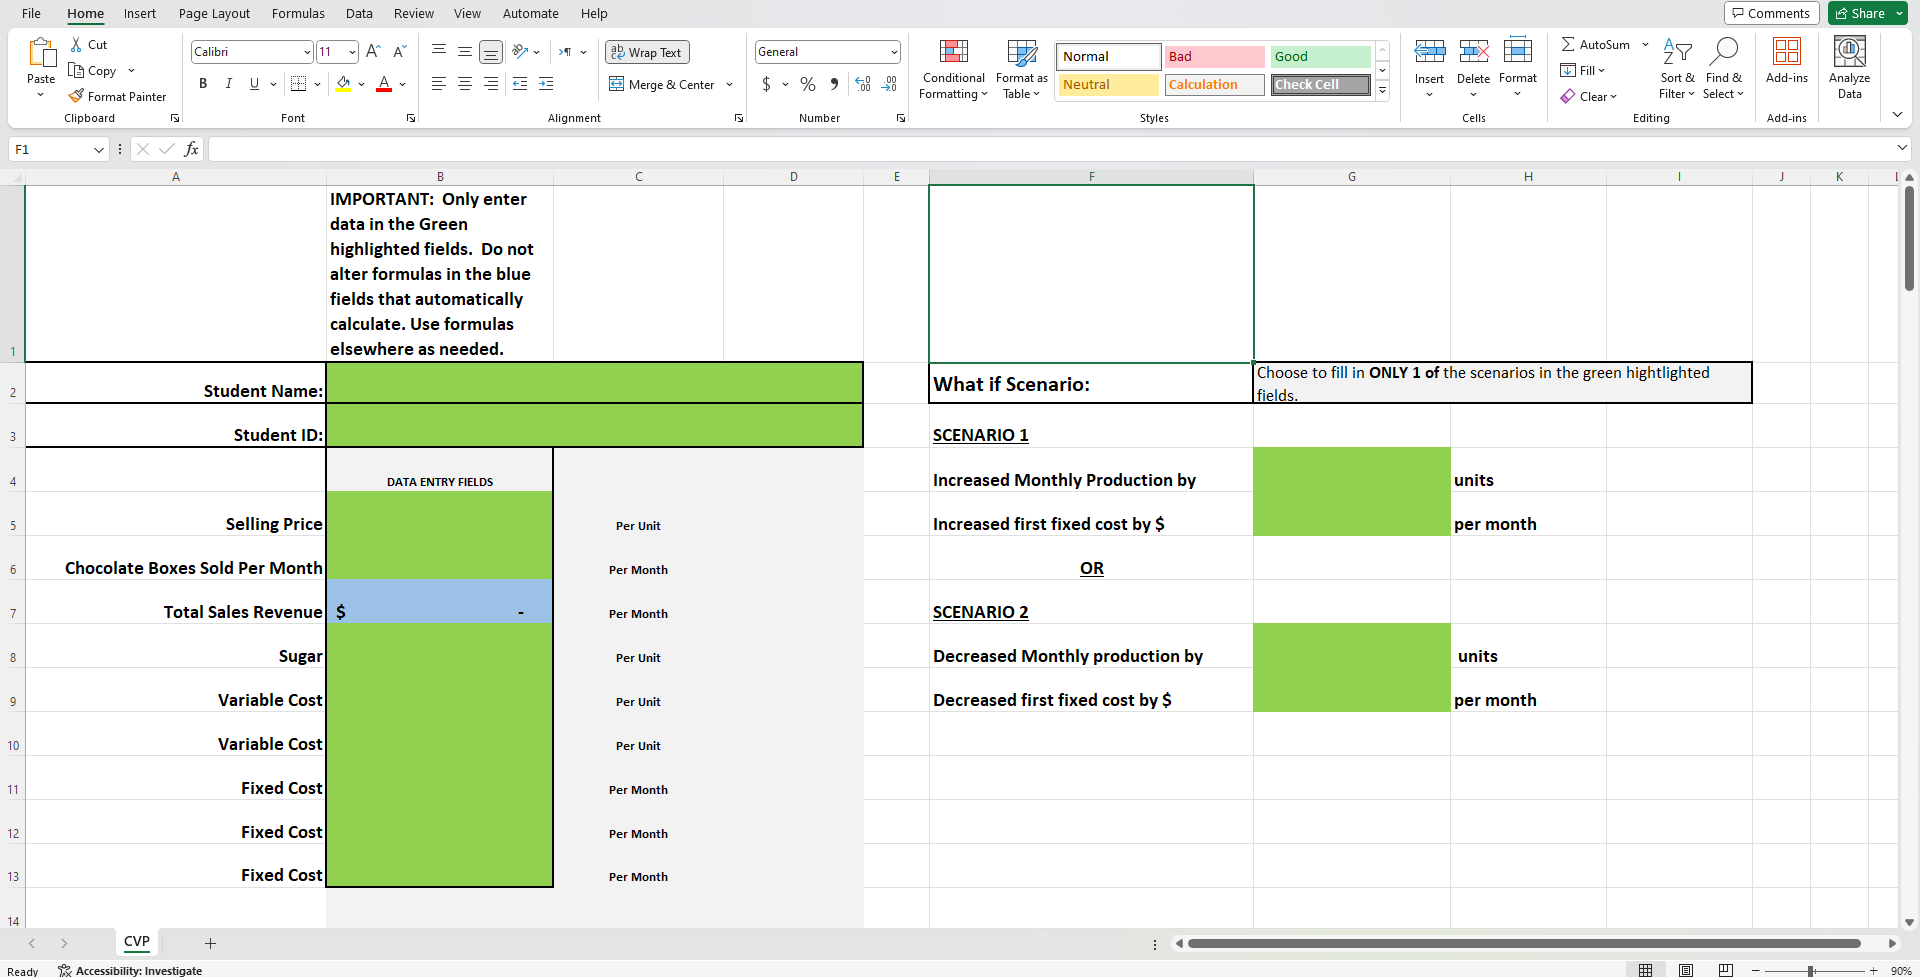Click Decrease Decimal icon
1920x977 pixels.
(889, 84)
